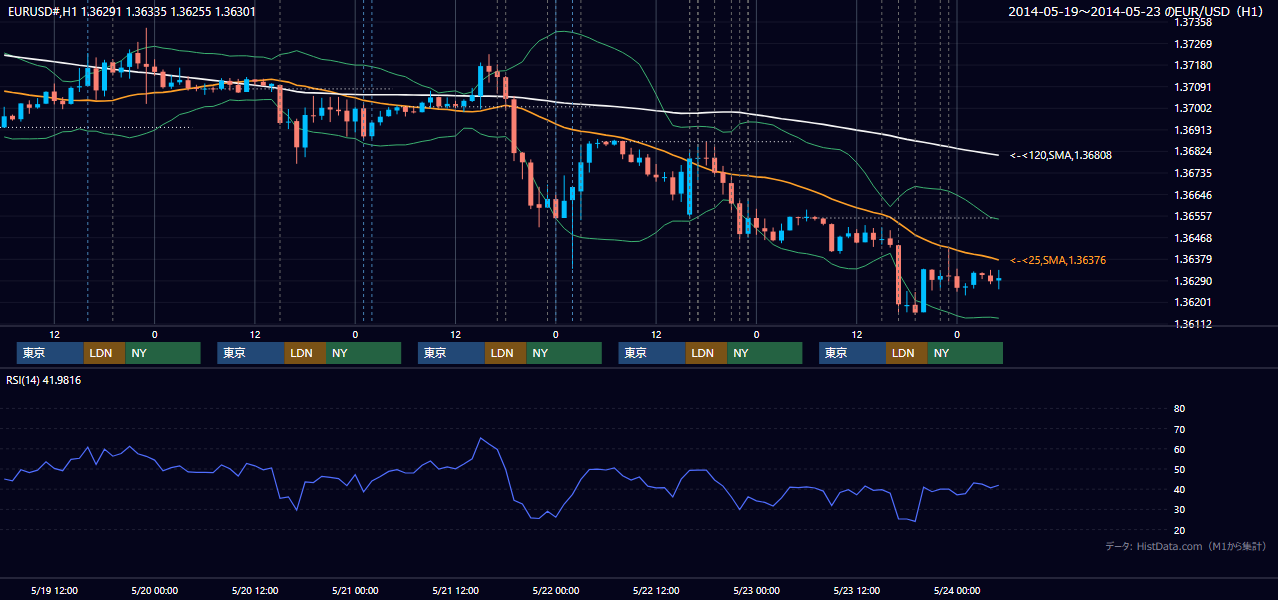Click price axis value 1.36646
The image size is (1278, 600).
[1193, 195]
